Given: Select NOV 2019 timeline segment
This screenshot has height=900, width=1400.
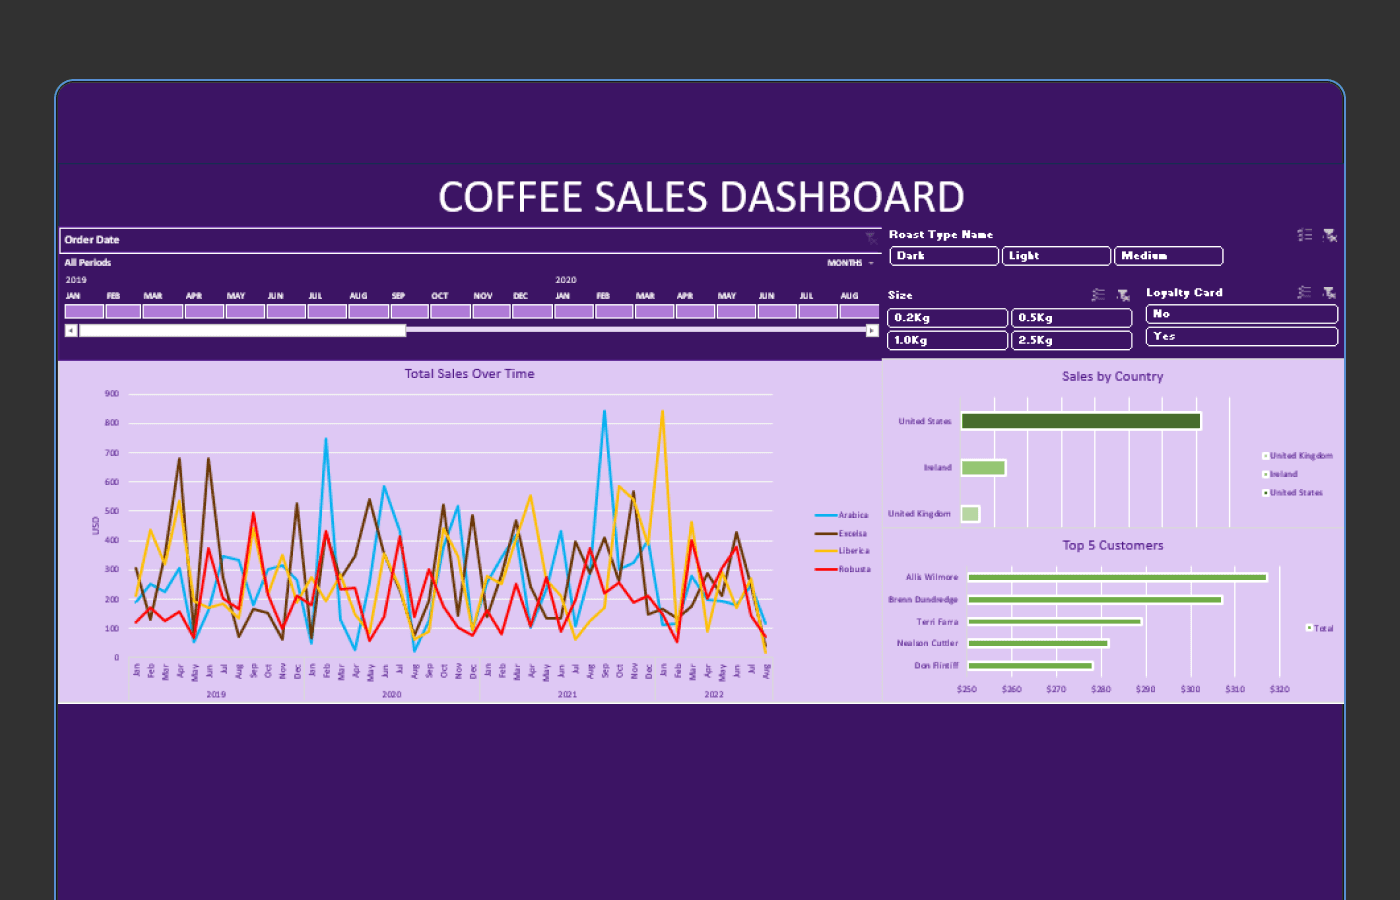Looking at the screenshot, I should 491,311.
